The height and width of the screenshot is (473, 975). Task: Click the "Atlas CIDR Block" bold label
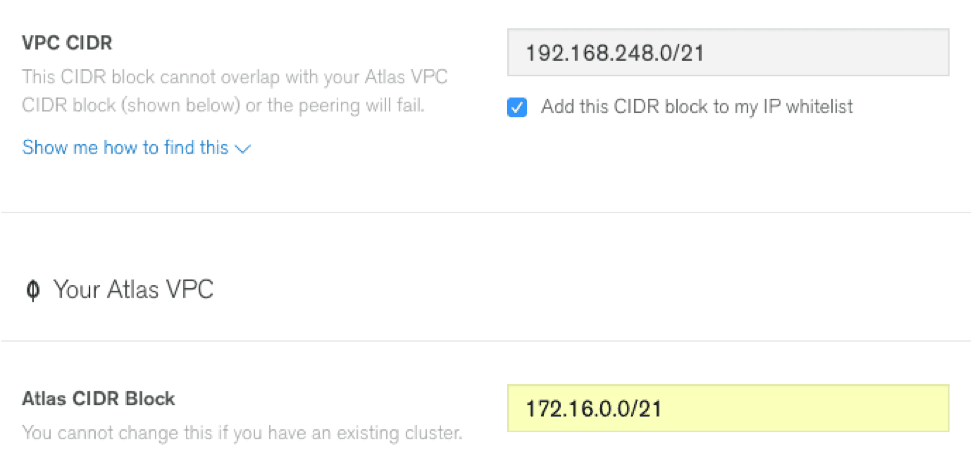pos(98,398)
